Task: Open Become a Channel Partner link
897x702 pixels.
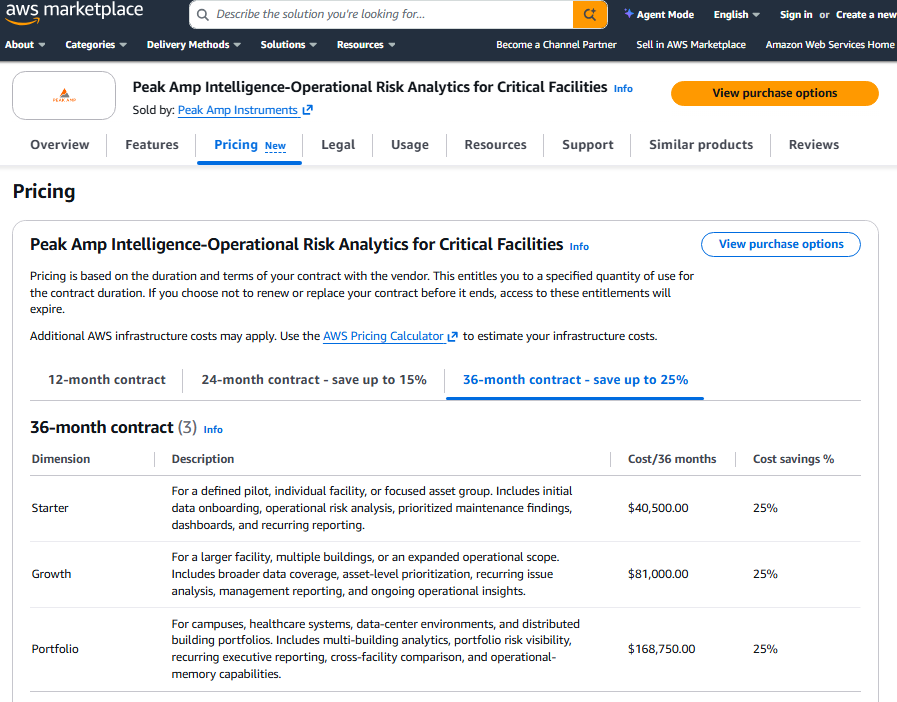Action: (x=556, y=45)
